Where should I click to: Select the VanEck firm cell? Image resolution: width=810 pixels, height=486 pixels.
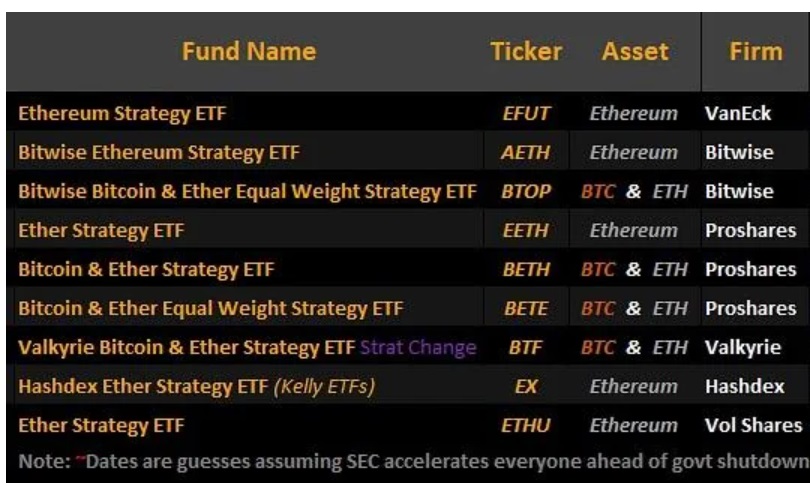(x=738, y=114)
